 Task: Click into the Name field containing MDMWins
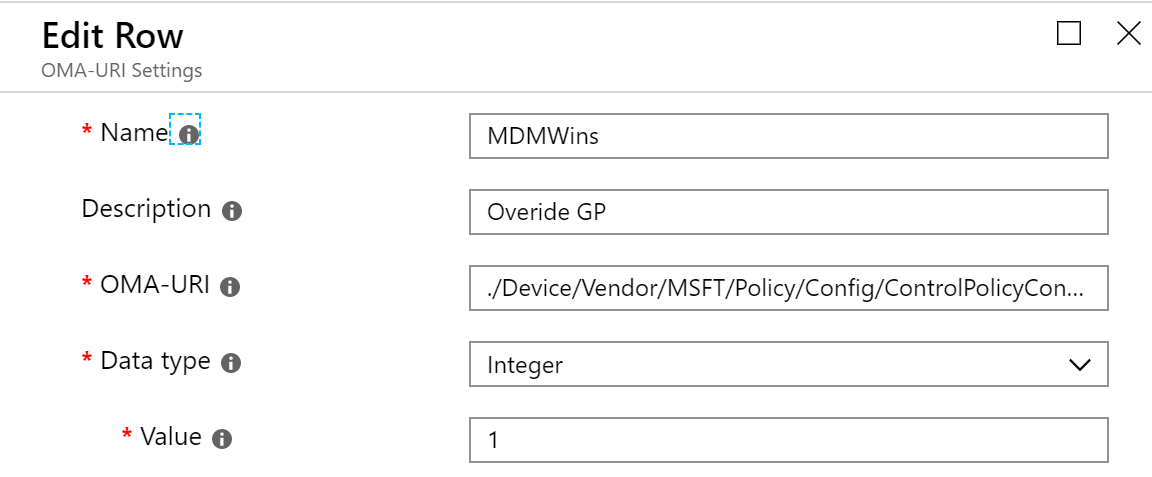pyautogui.click(x=788, y=136)
